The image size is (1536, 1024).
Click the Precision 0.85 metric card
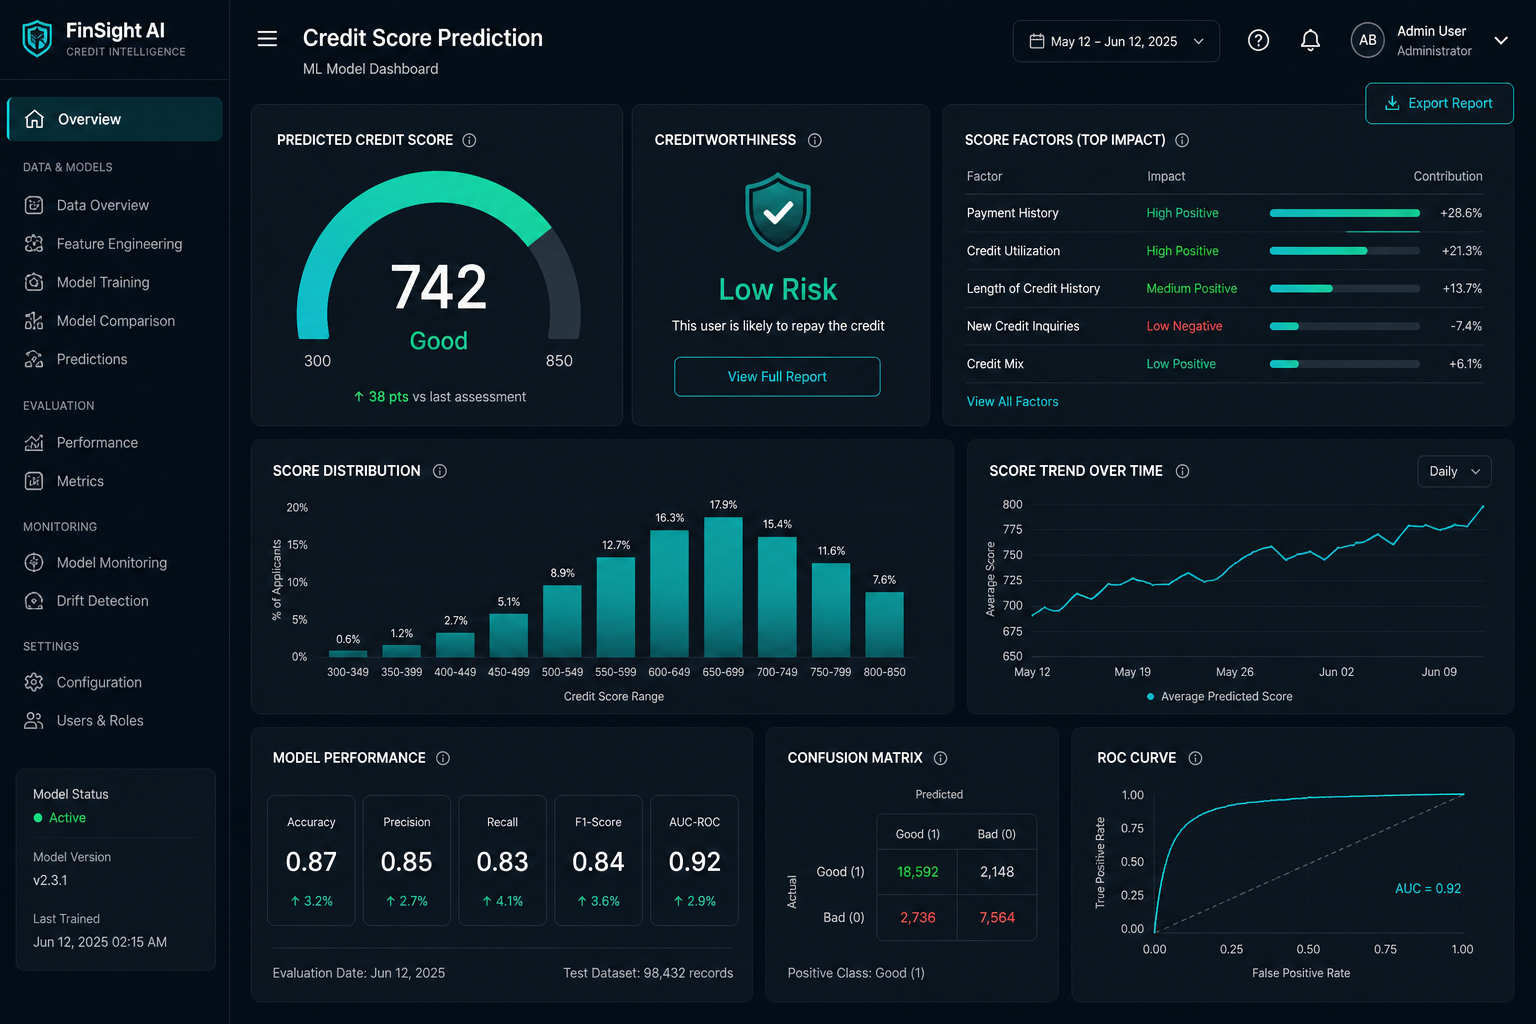coord(406,860)
